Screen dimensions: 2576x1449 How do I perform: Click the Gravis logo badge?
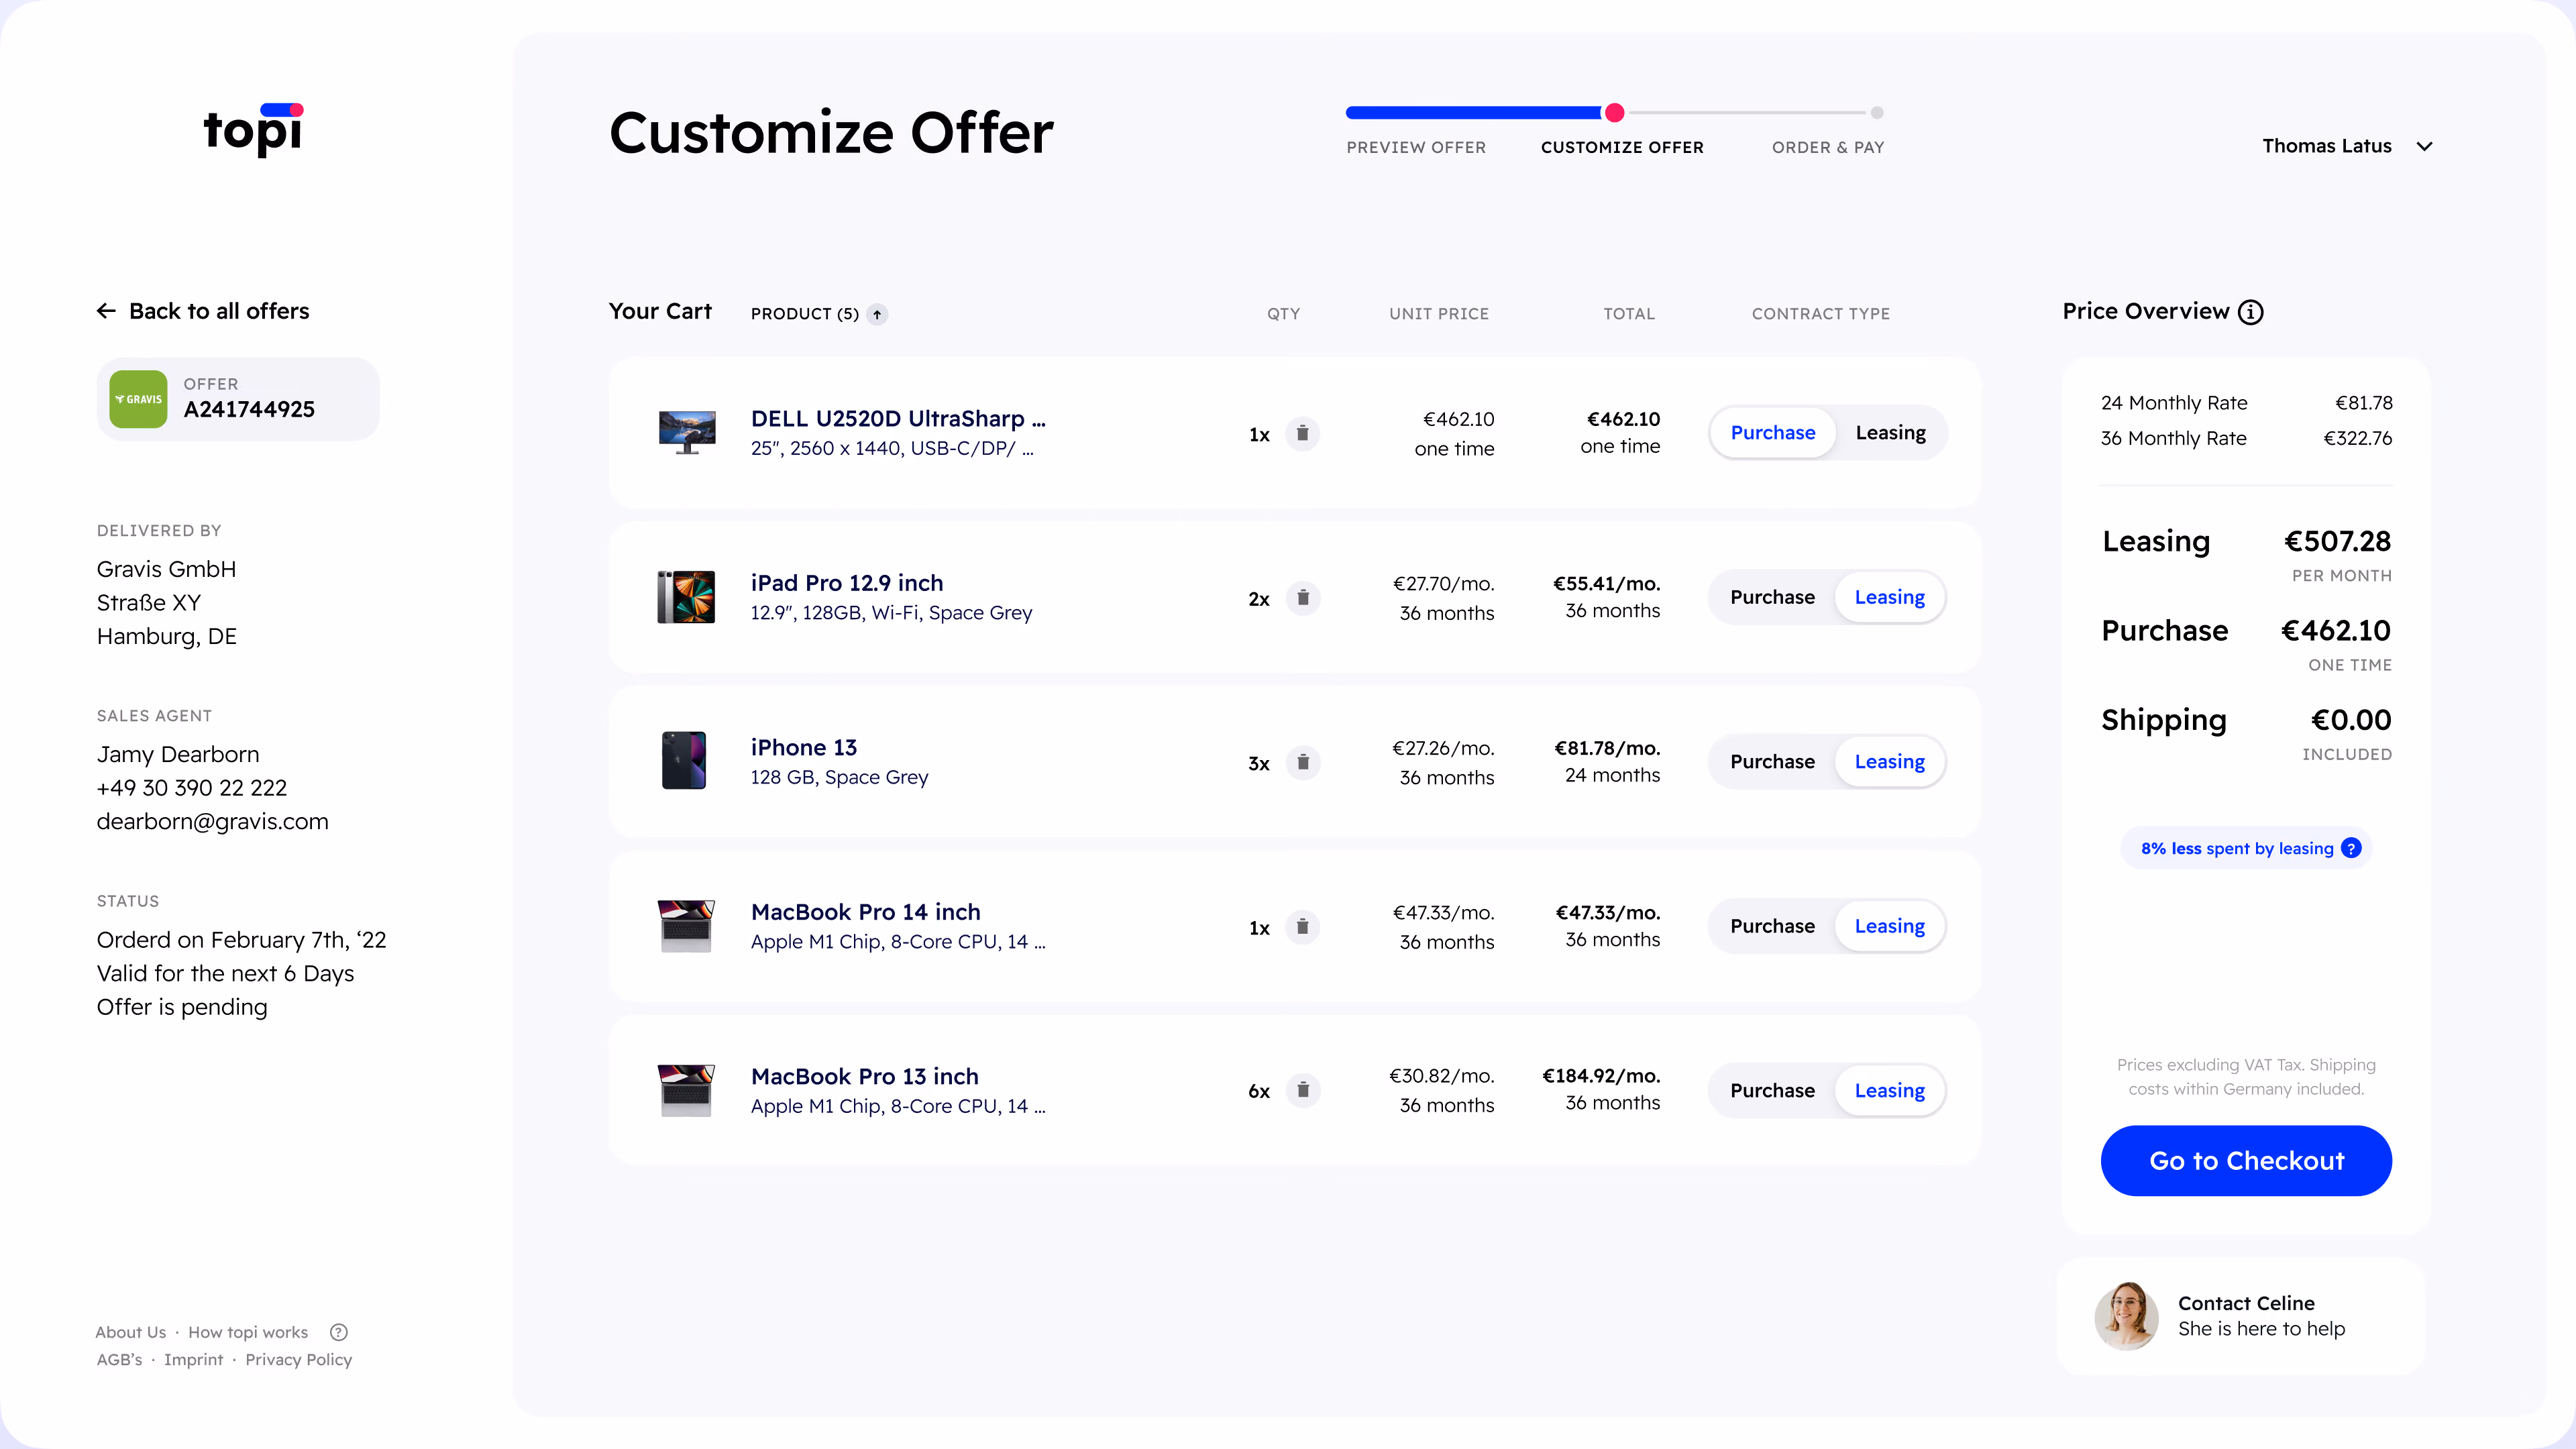pyautogui.click(x=138, y=399)
